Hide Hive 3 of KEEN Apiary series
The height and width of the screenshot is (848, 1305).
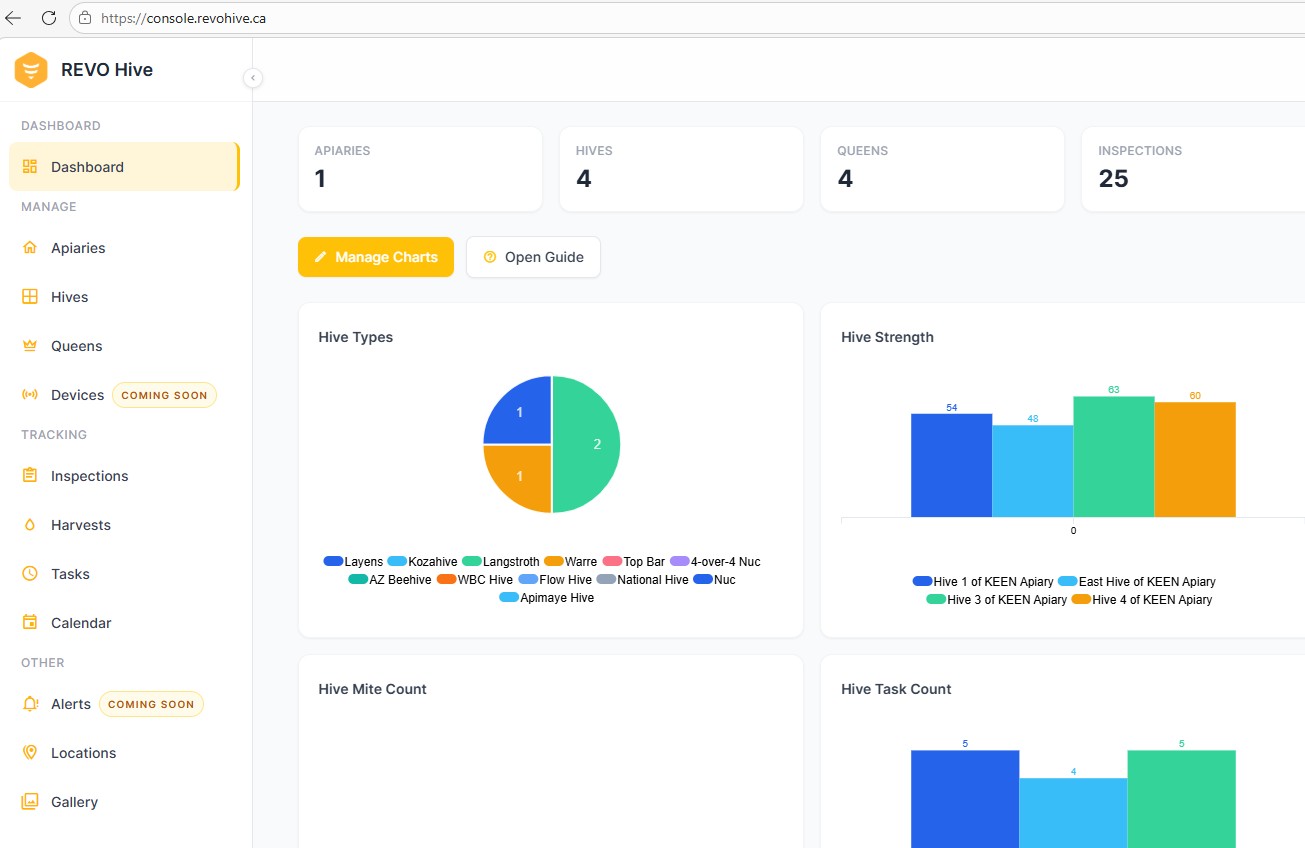coord(997,600)
